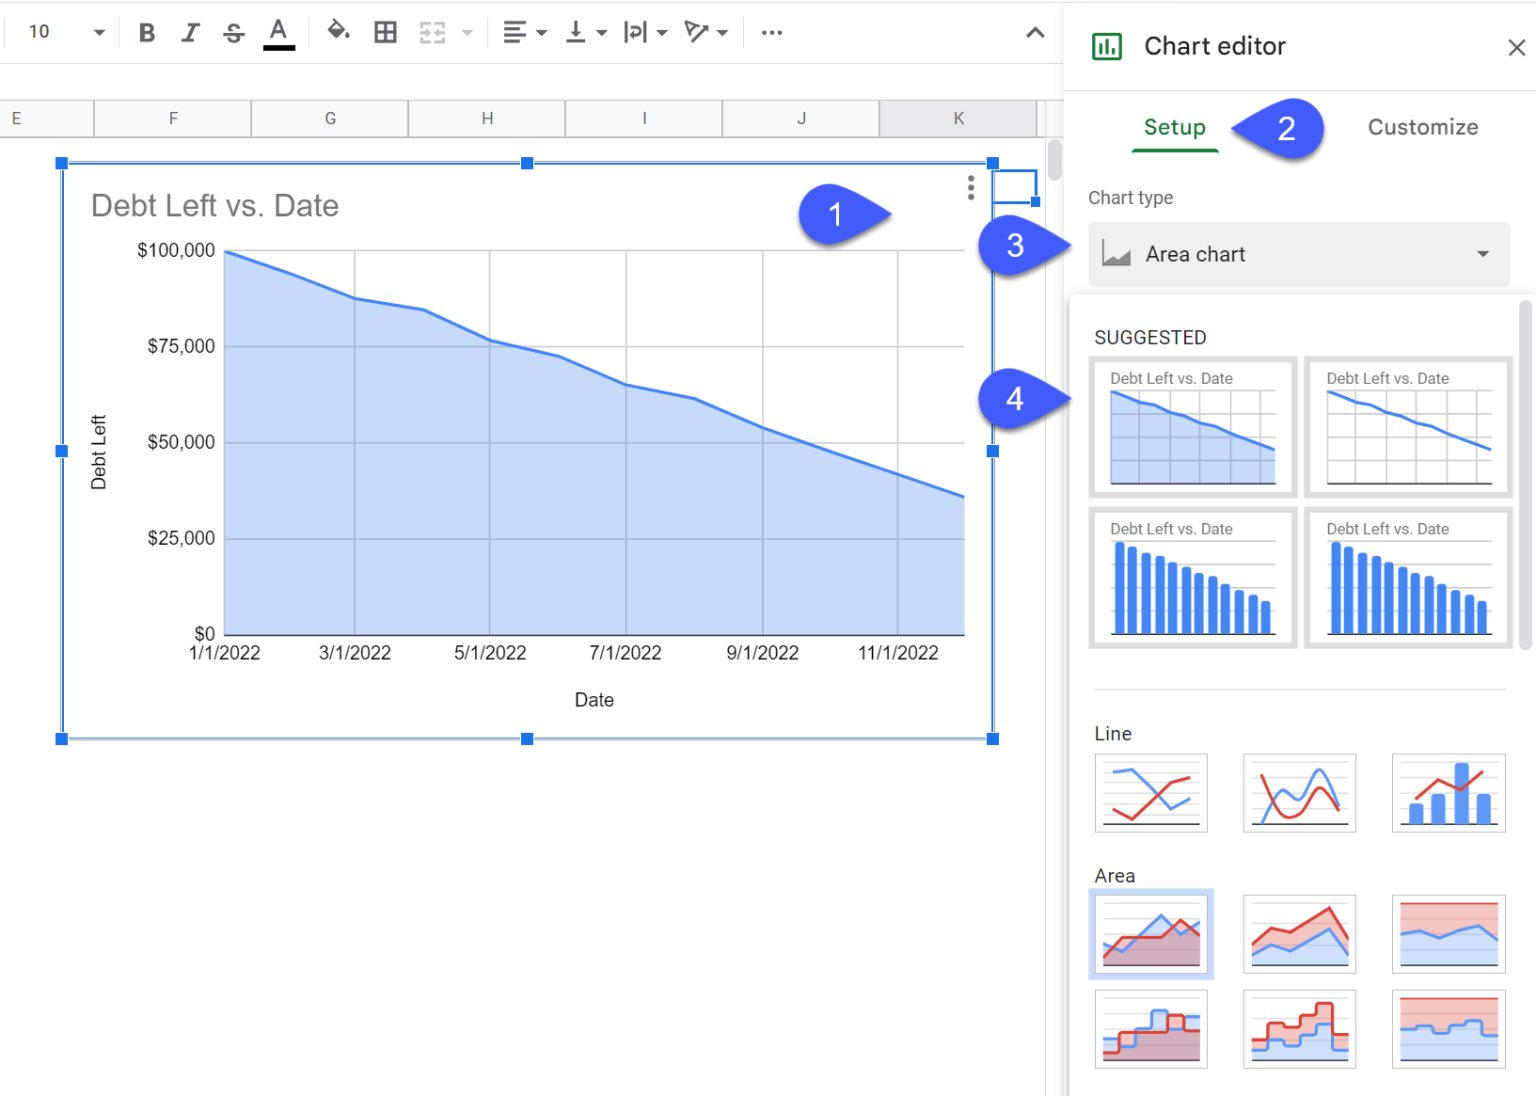Select the Setup tab
Viewport: 1536px width, 1096px height.
point(1174,127)
